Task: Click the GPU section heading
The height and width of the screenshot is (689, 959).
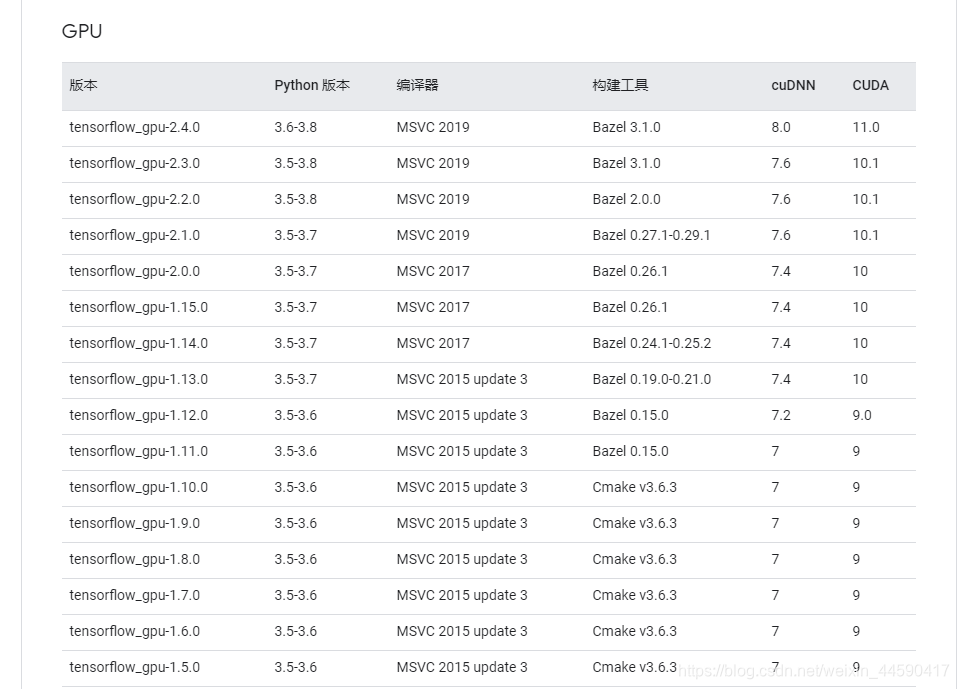Action: [x=82, y=31]
